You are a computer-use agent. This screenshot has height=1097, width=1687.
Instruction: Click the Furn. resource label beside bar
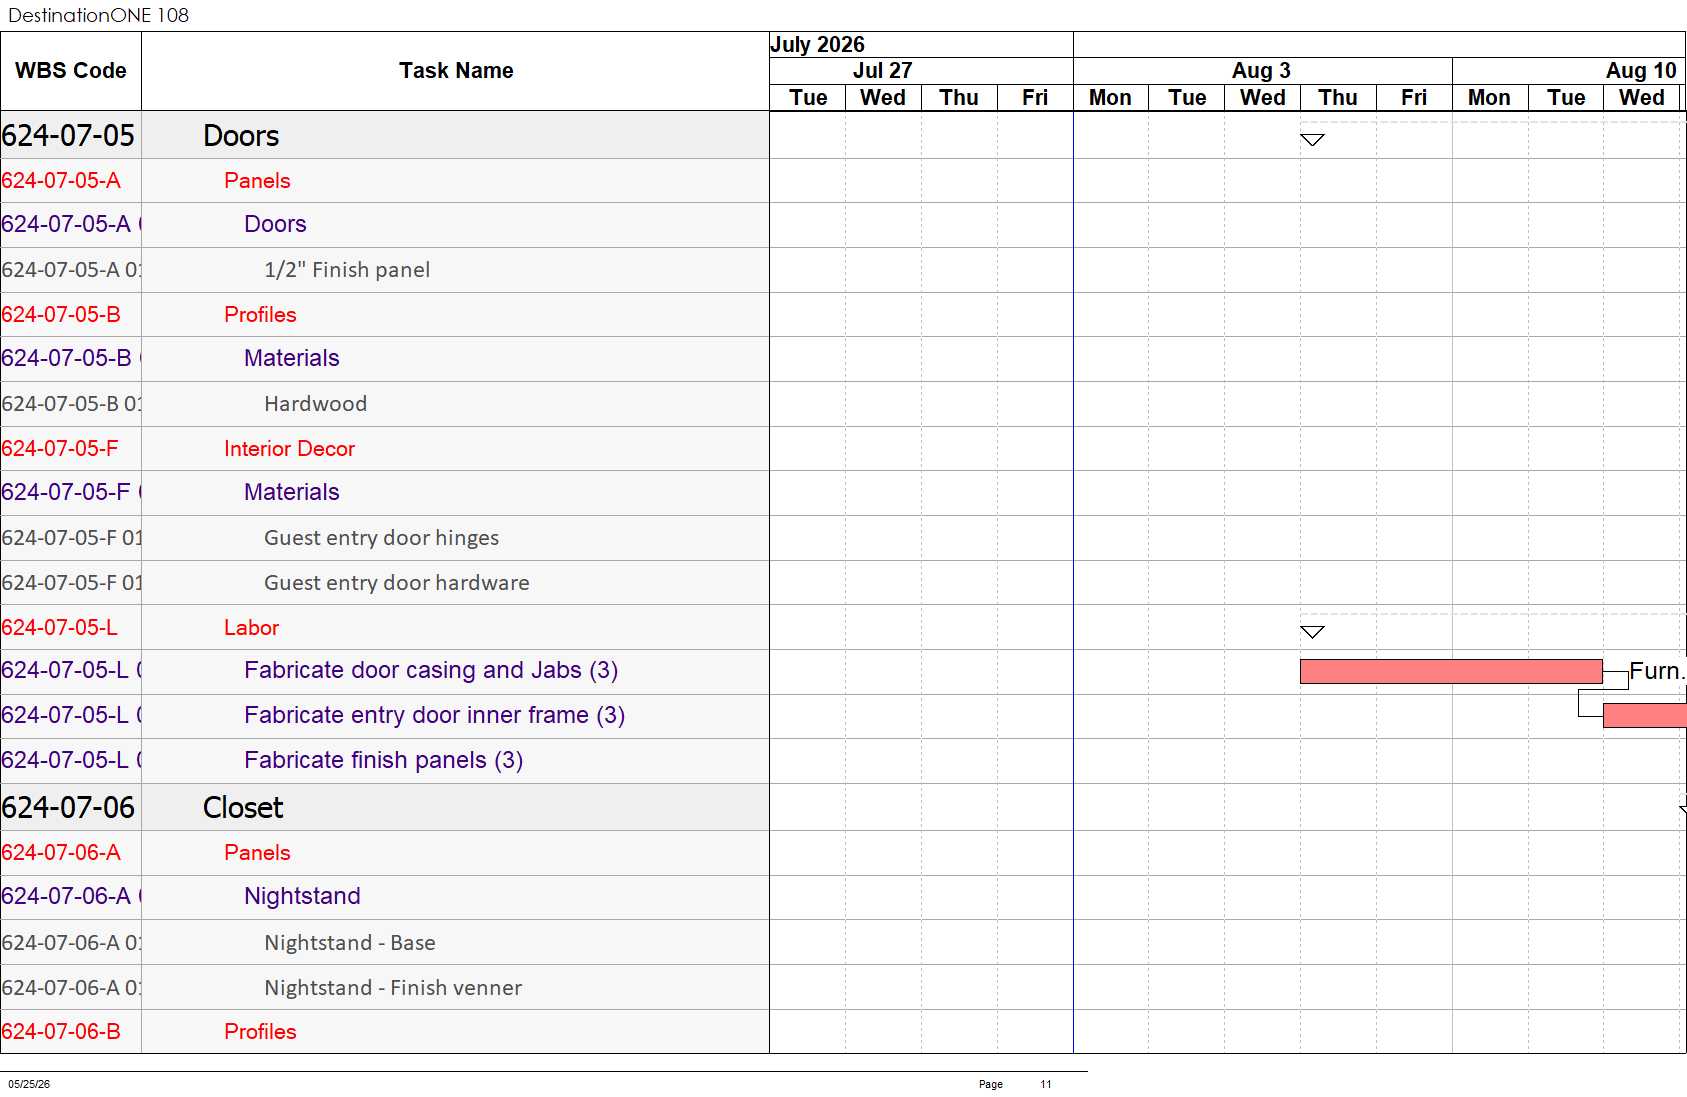click(1657, 671)
